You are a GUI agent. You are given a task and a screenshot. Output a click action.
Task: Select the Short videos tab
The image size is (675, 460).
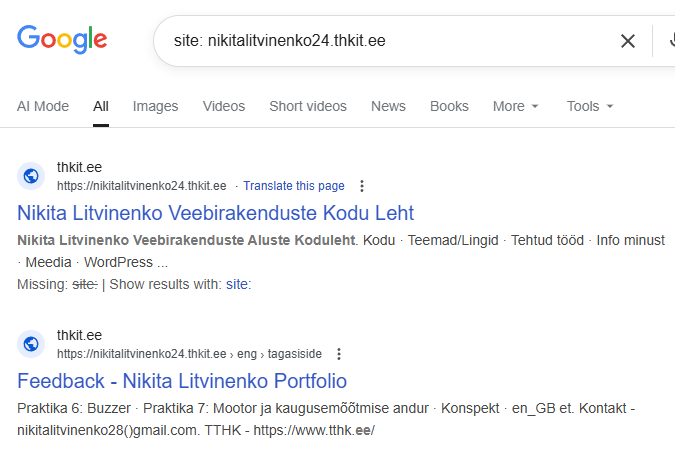click(x=308, y=106)
